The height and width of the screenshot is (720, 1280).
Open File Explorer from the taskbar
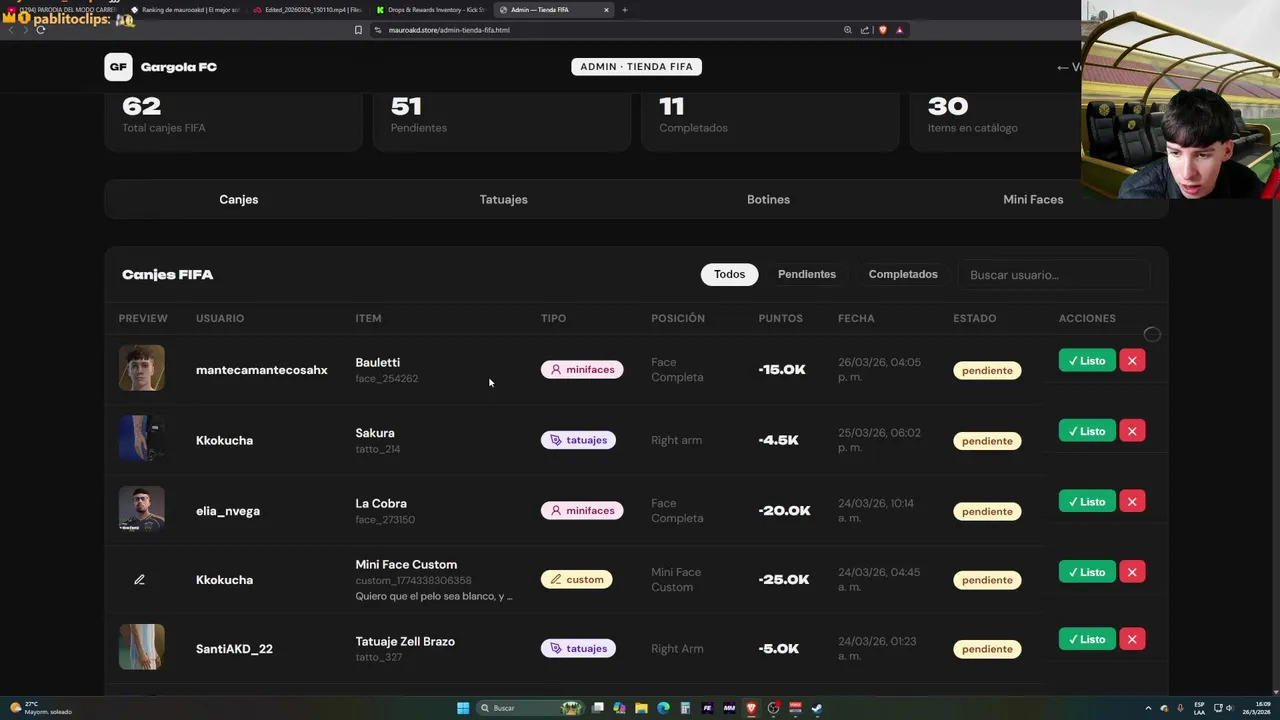pyautogui.click(x=641, y=708)
